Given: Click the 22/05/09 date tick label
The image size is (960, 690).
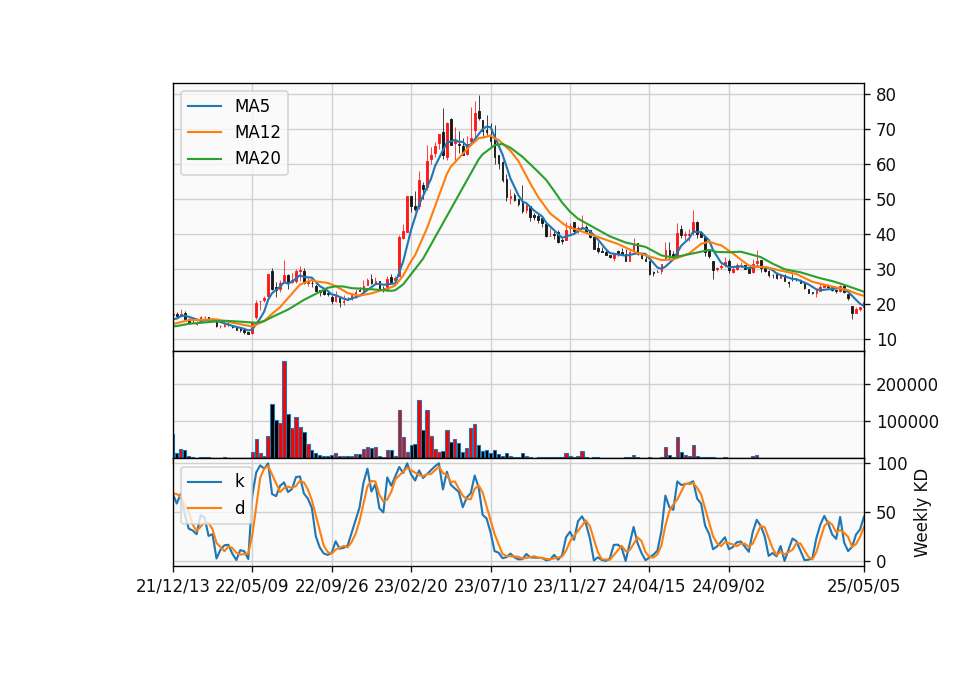Looking at the screenshot, I should tap(252, 586).
